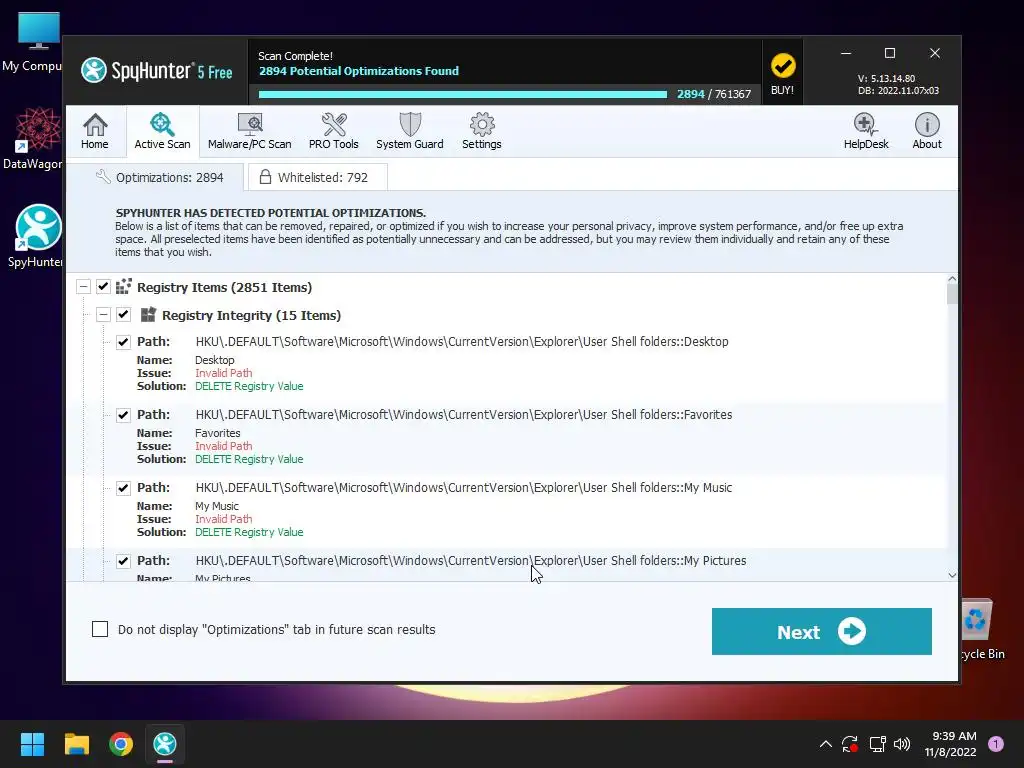
Task: Uncheck the Registry Items checkbox
Action: click(x=103, y=287)
